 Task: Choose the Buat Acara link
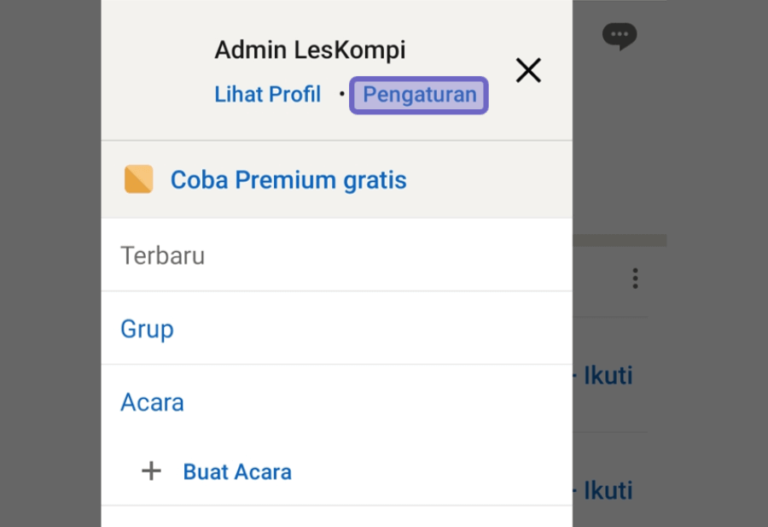237,472
